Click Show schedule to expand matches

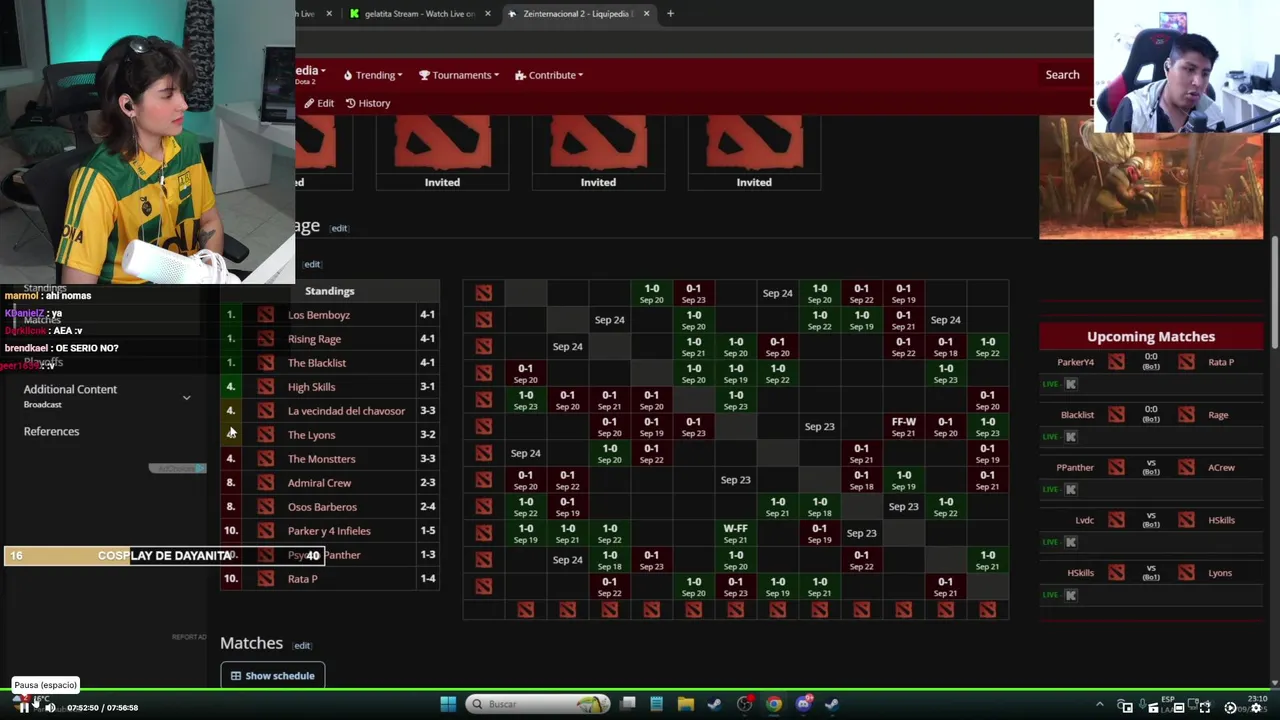(x=273, y=676)
